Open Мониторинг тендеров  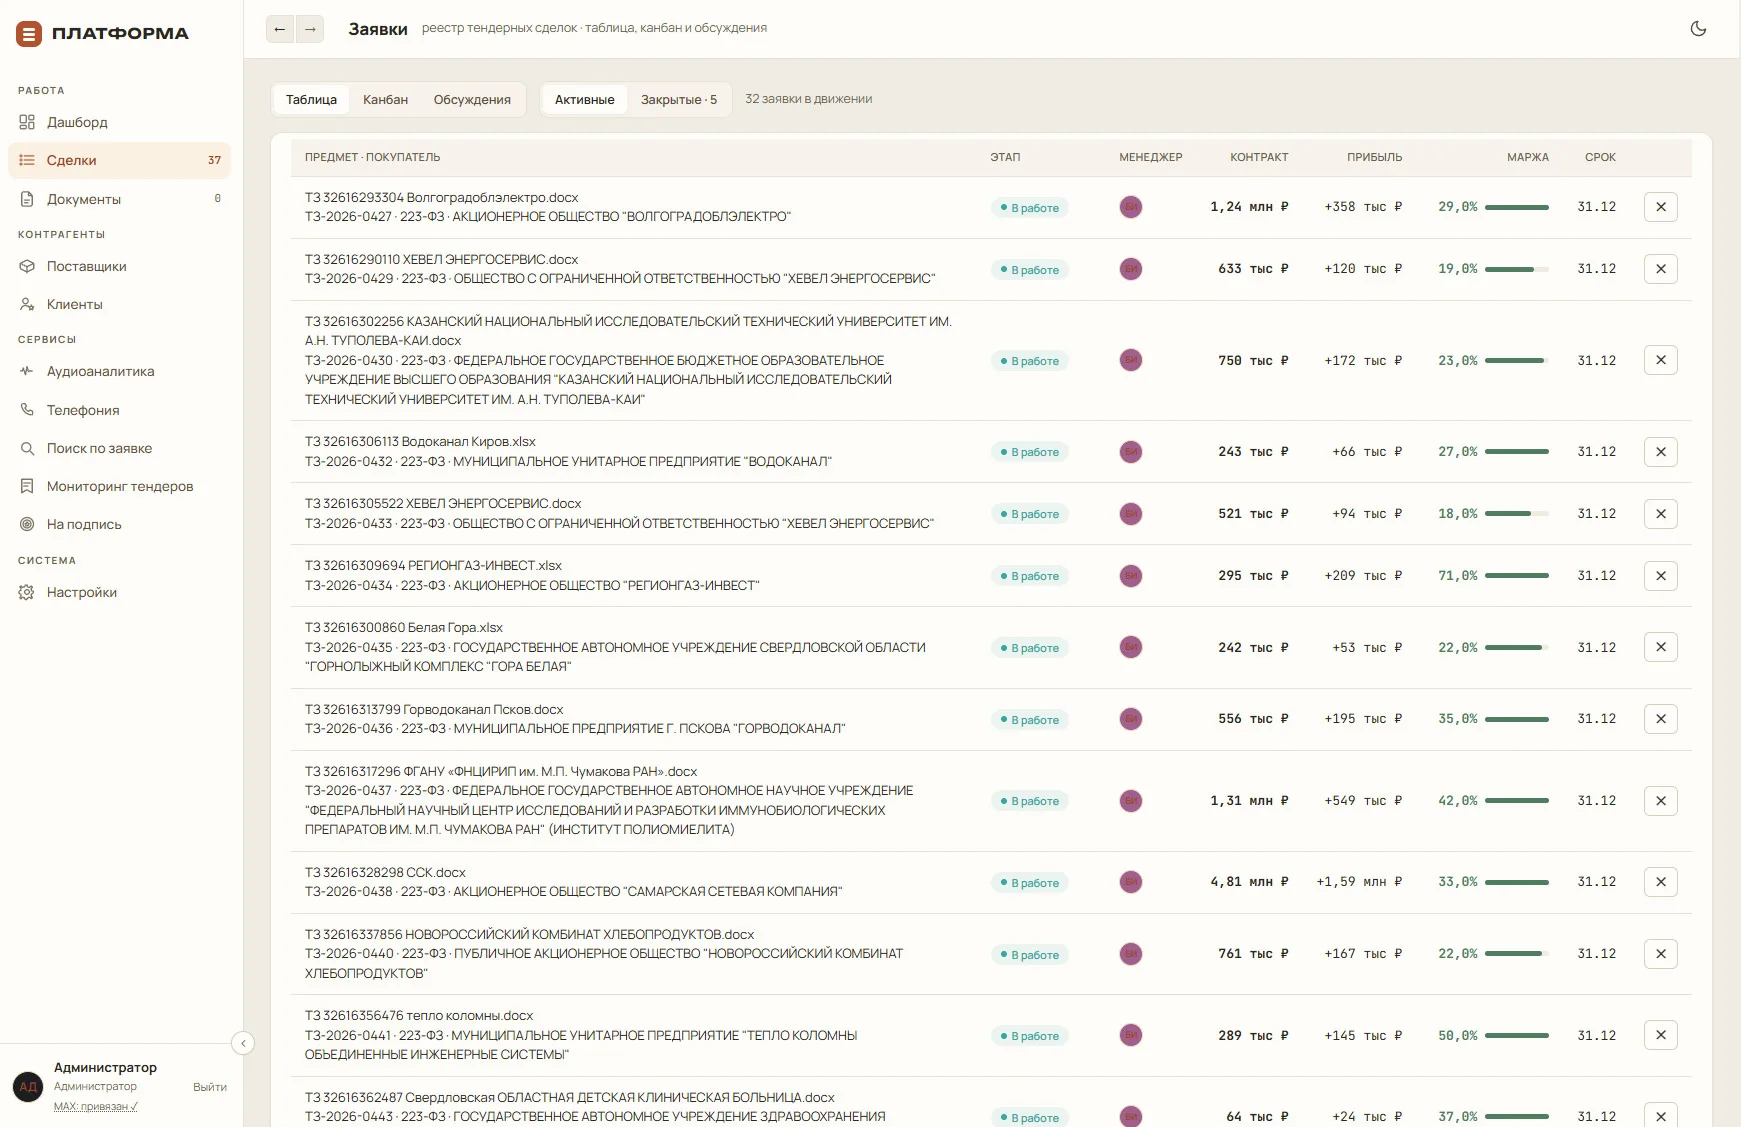(119, 486)
